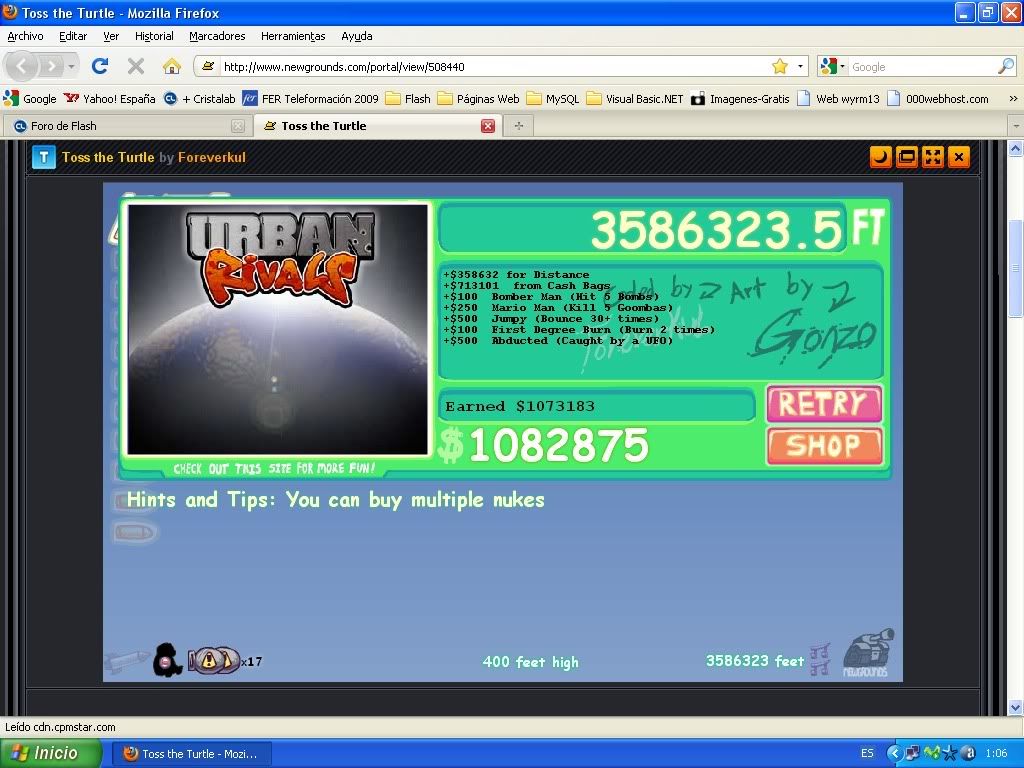Image resolution: width=1024 pixels, height=768 pixels.
Task: Expand the Visual Basic.NET bookmarks folder
Action: click(x=635, y=99)
